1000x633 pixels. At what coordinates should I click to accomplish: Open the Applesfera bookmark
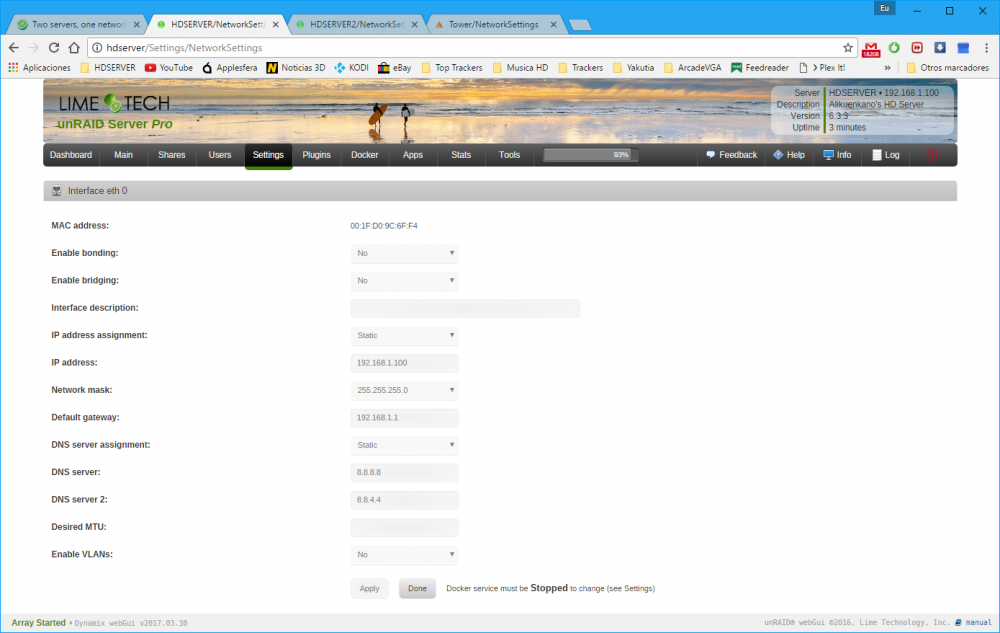230,68
